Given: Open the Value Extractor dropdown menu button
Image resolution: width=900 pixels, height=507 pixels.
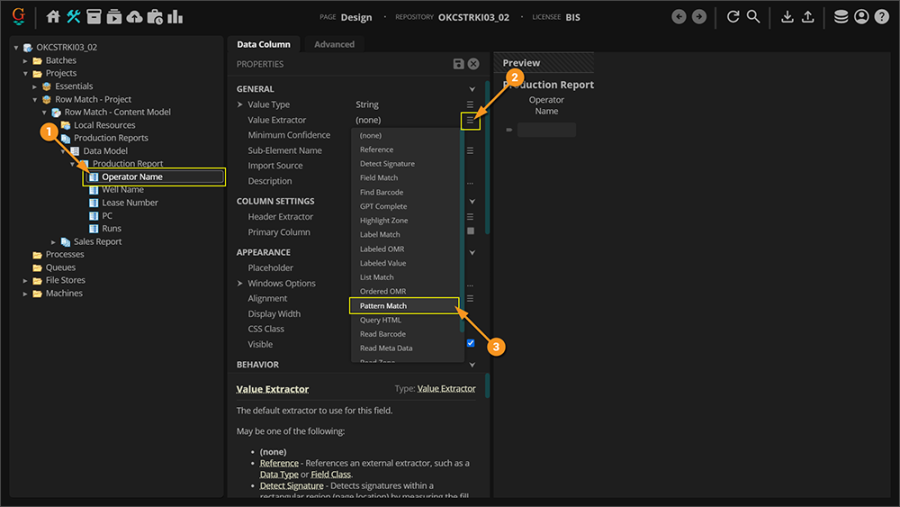Looking at the screenshot, I should click(470, 120).
